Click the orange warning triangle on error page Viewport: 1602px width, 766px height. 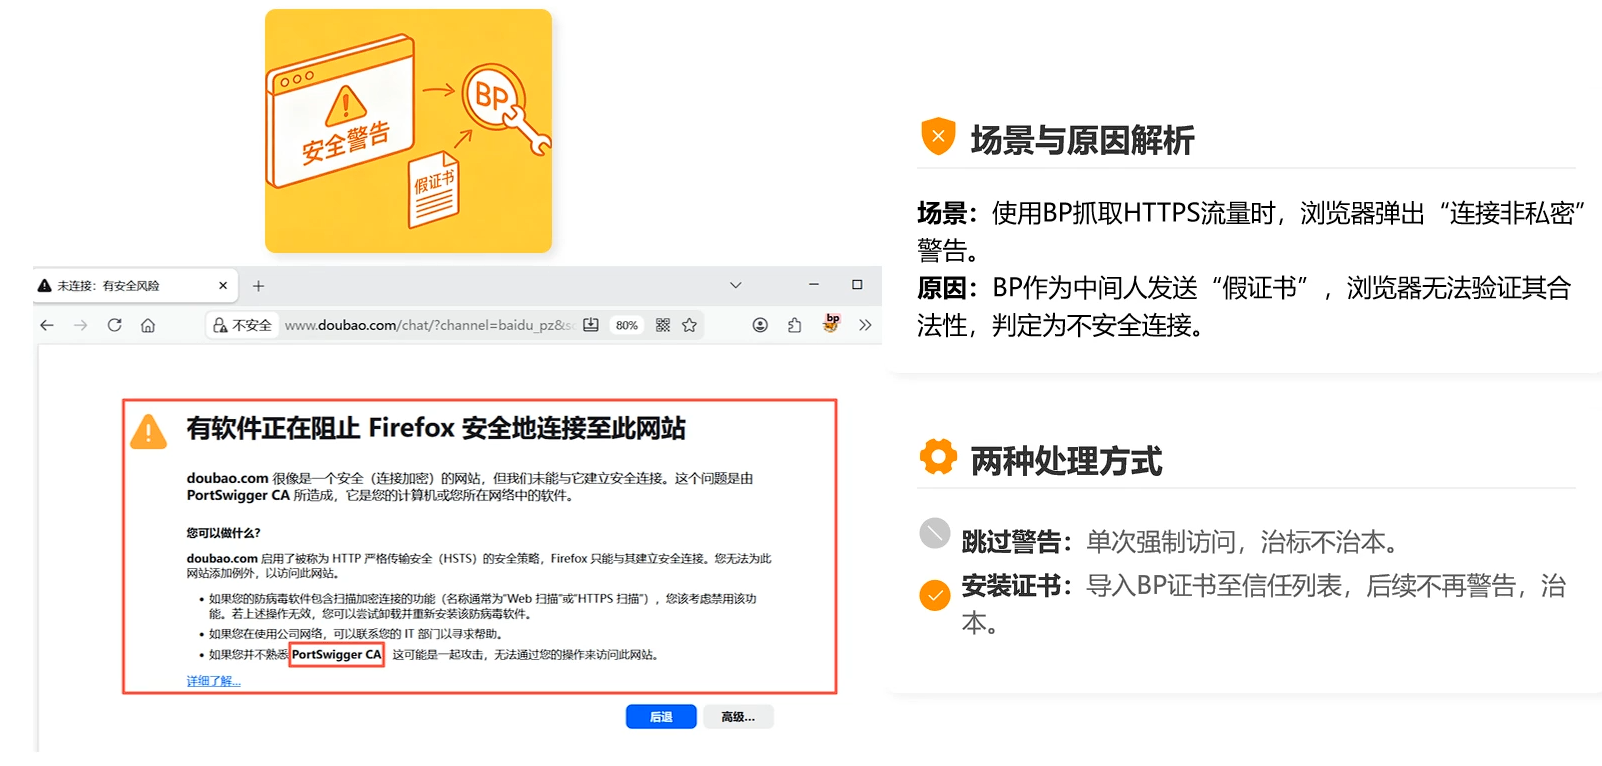tap(149, 432)
